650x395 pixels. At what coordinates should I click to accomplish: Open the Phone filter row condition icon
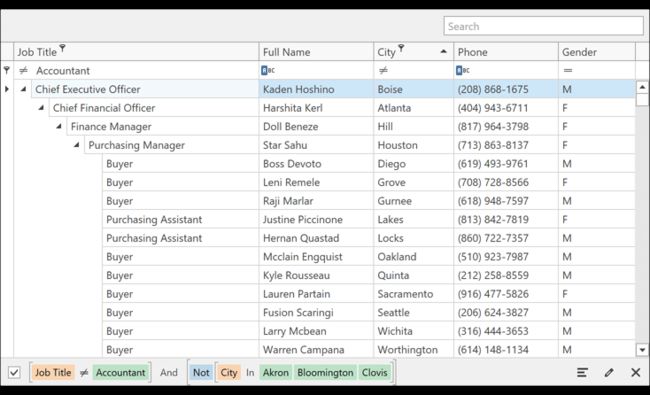[463, 70]
